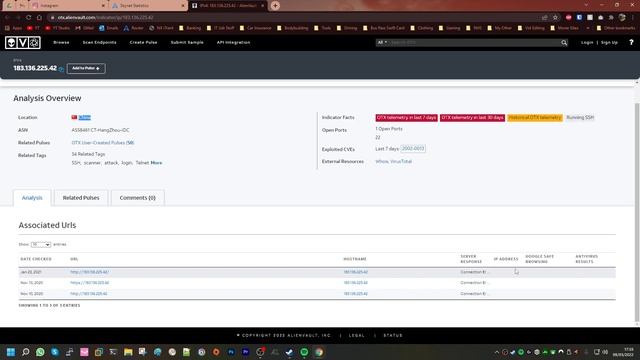Open the Other bookmarks folder
The width and height of the screenshot is (640, 360).
pos(616,28)
